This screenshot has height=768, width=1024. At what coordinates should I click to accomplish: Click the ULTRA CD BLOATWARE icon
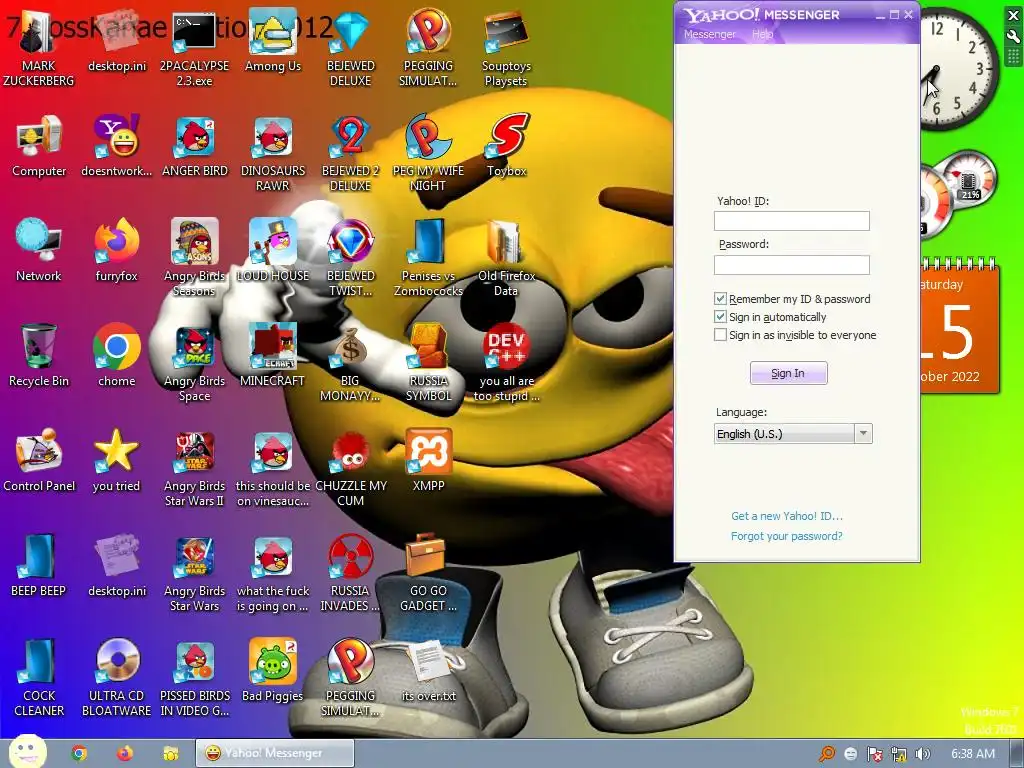tap(116, 677)
